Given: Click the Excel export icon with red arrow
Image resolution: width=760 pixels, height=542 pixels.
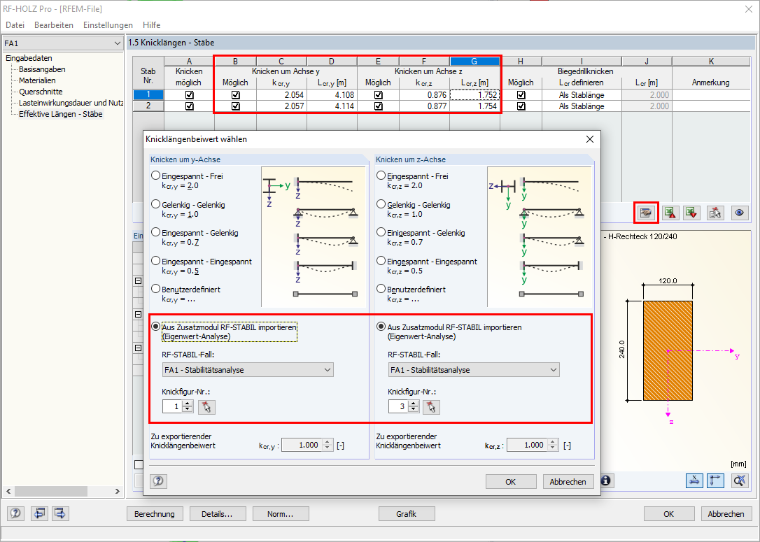Looking at the screenshot, I should [x=670, y=213].
